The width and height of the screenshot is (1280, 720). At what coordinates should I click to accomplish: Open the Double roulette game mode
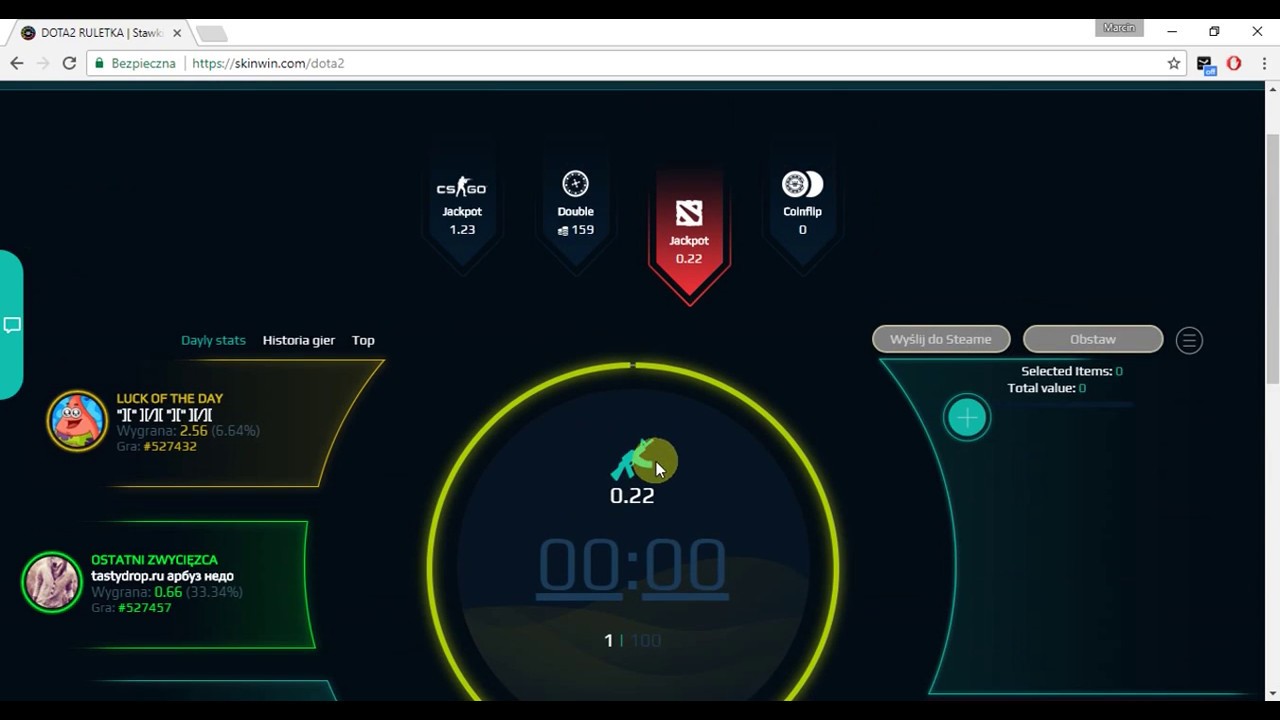(575, 207)
